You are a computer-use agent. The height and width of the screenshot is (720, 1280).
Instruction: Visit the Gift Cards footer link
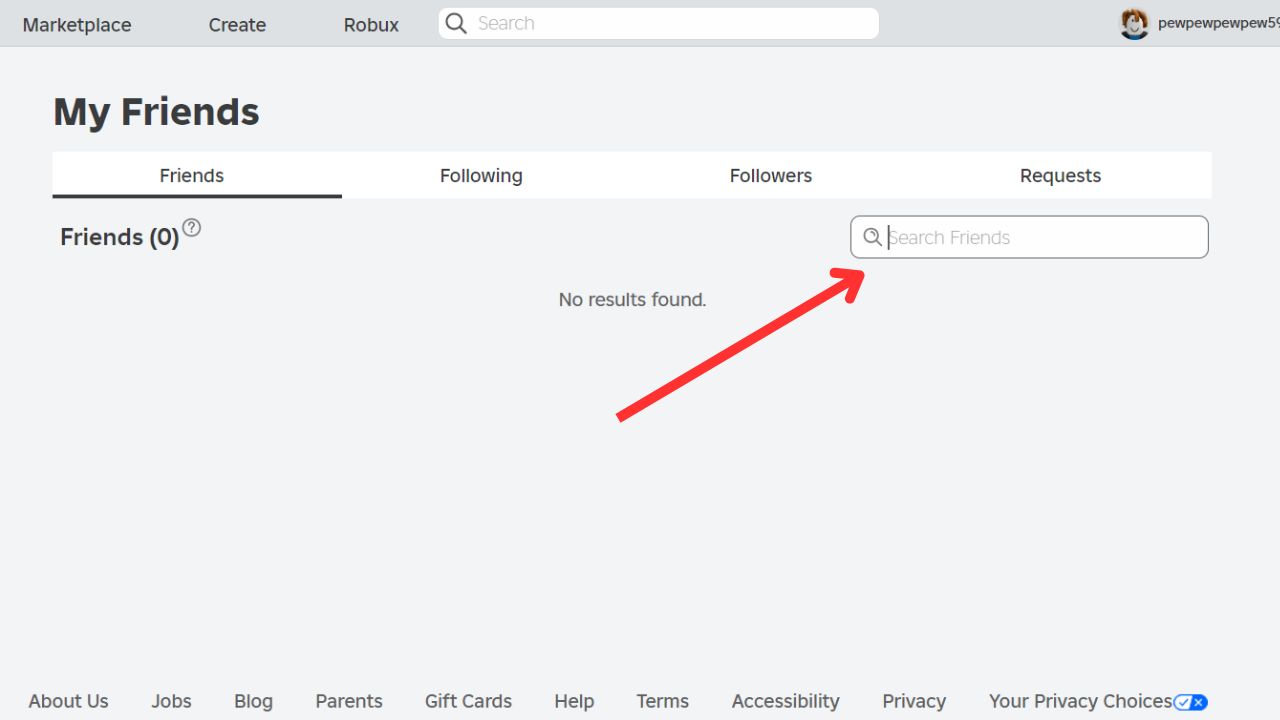(468, 701)
